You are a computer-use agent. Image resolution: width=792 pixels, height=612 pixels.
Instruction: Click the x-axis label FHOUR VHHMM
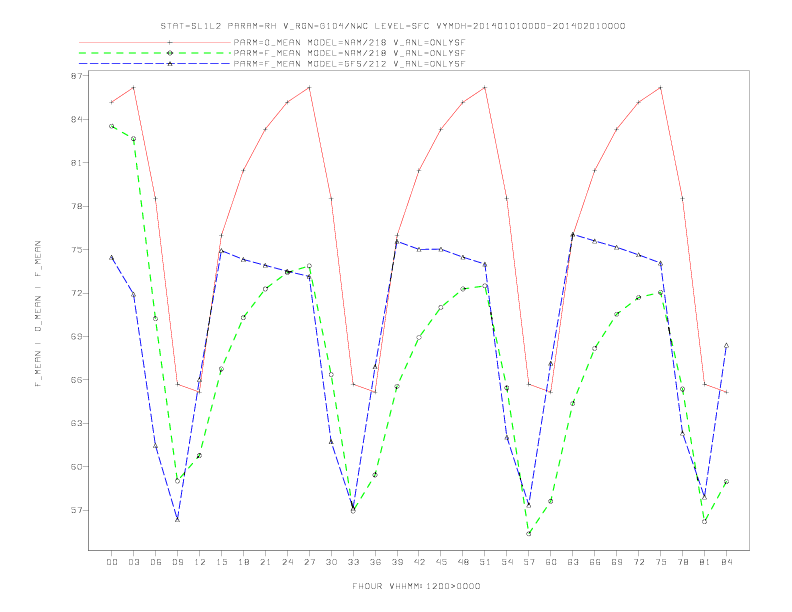coord(416,586)
